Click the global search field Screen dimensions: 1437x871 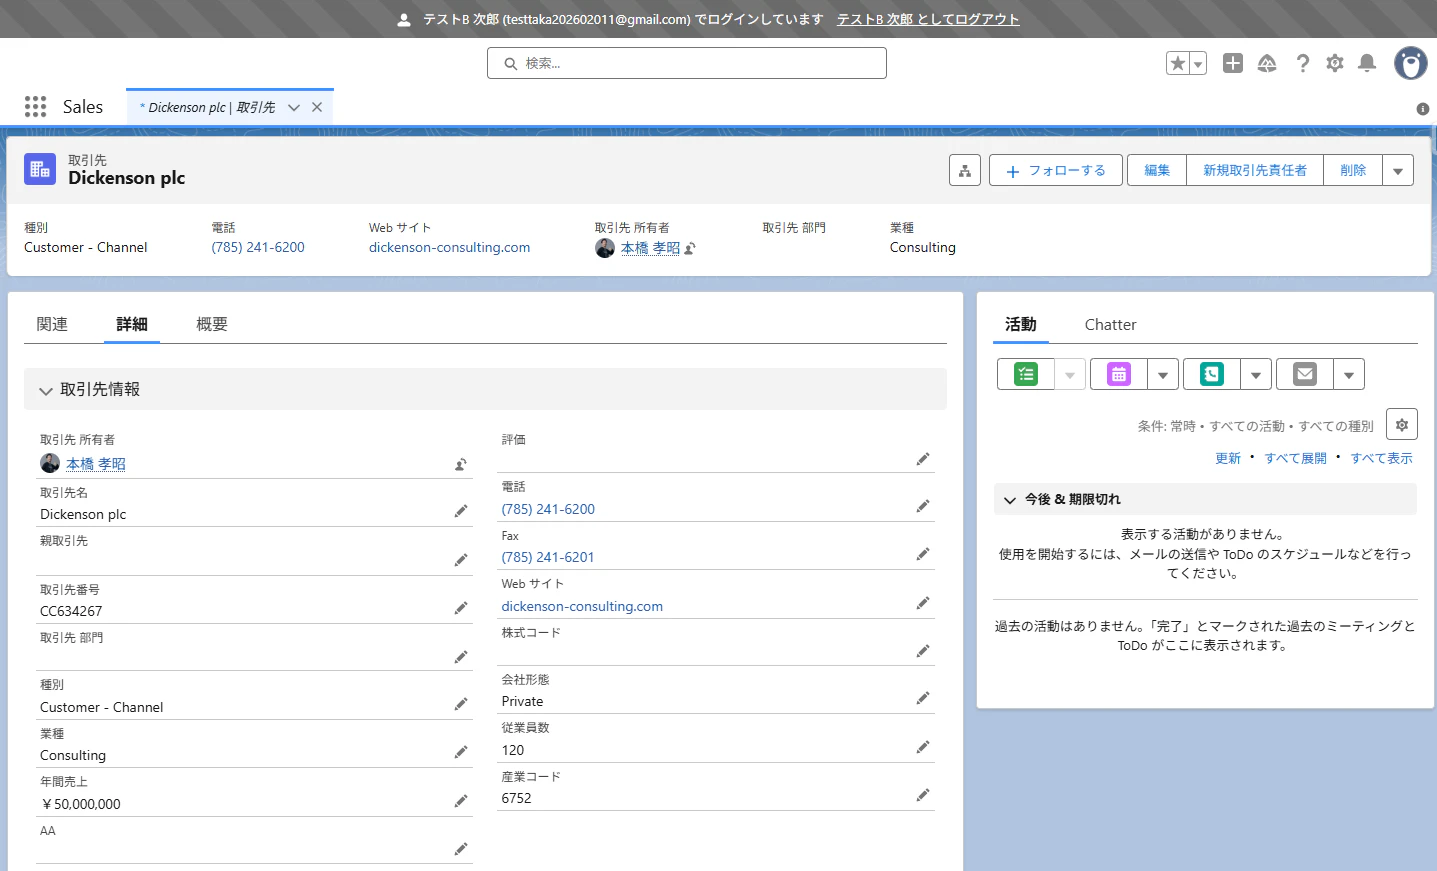point(687,63)
